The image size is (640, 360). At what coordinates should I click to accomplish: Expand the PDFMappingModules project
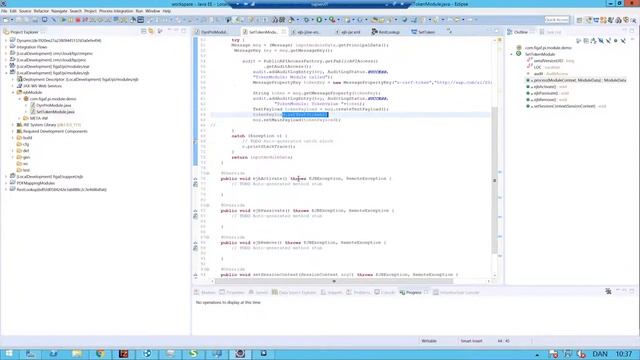pos(6,183)
